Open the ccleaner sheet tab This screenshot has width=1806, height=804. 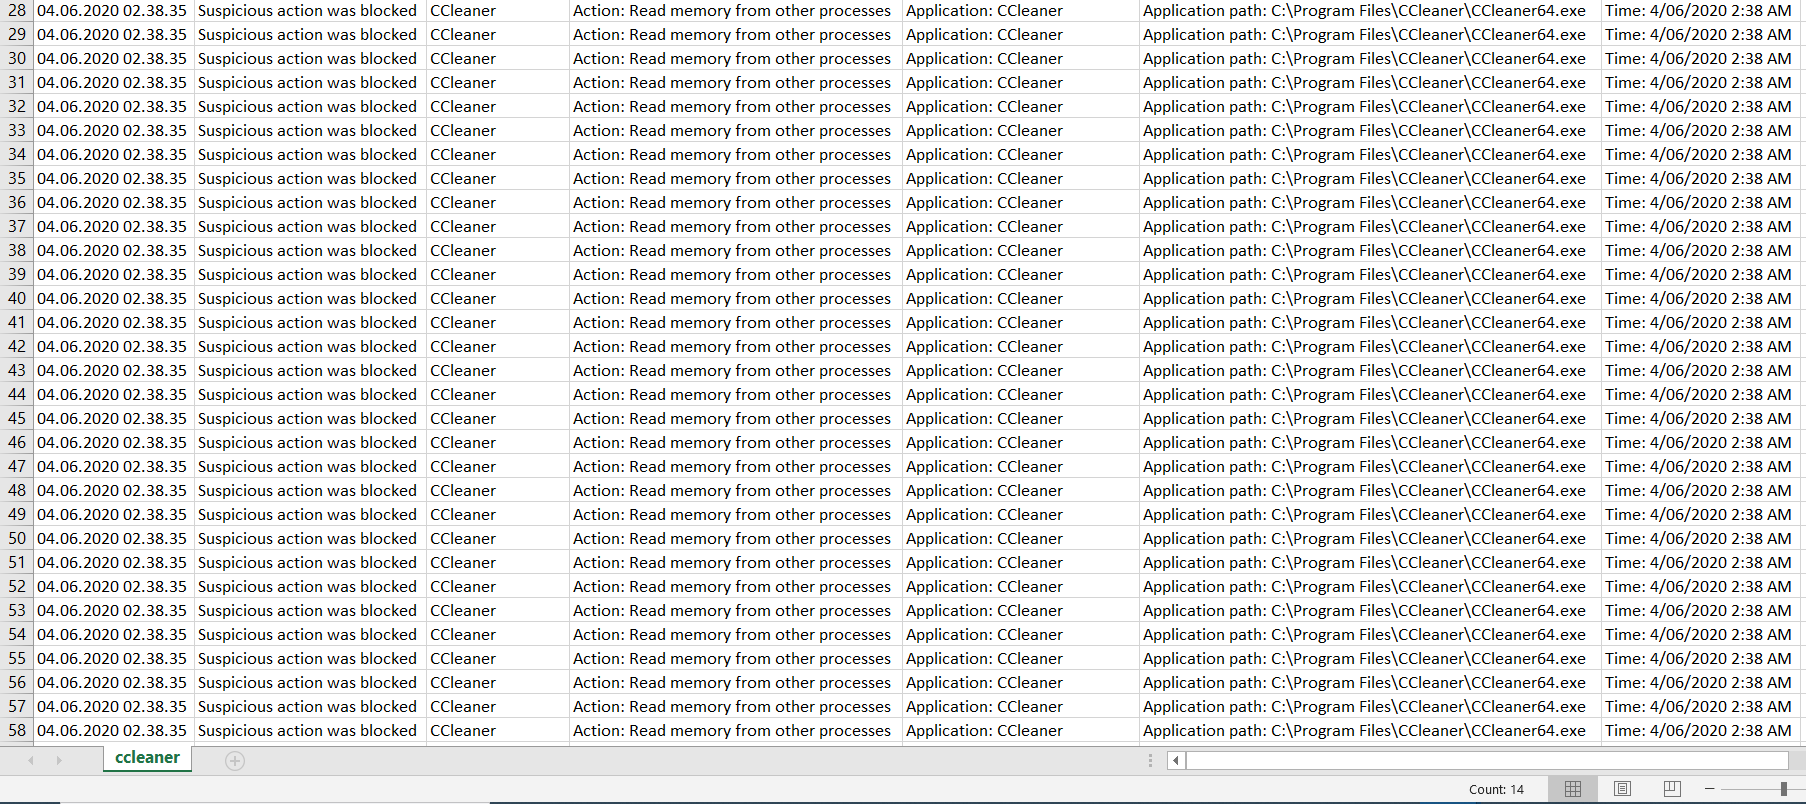pyautogui.click(x=147, y=758)
